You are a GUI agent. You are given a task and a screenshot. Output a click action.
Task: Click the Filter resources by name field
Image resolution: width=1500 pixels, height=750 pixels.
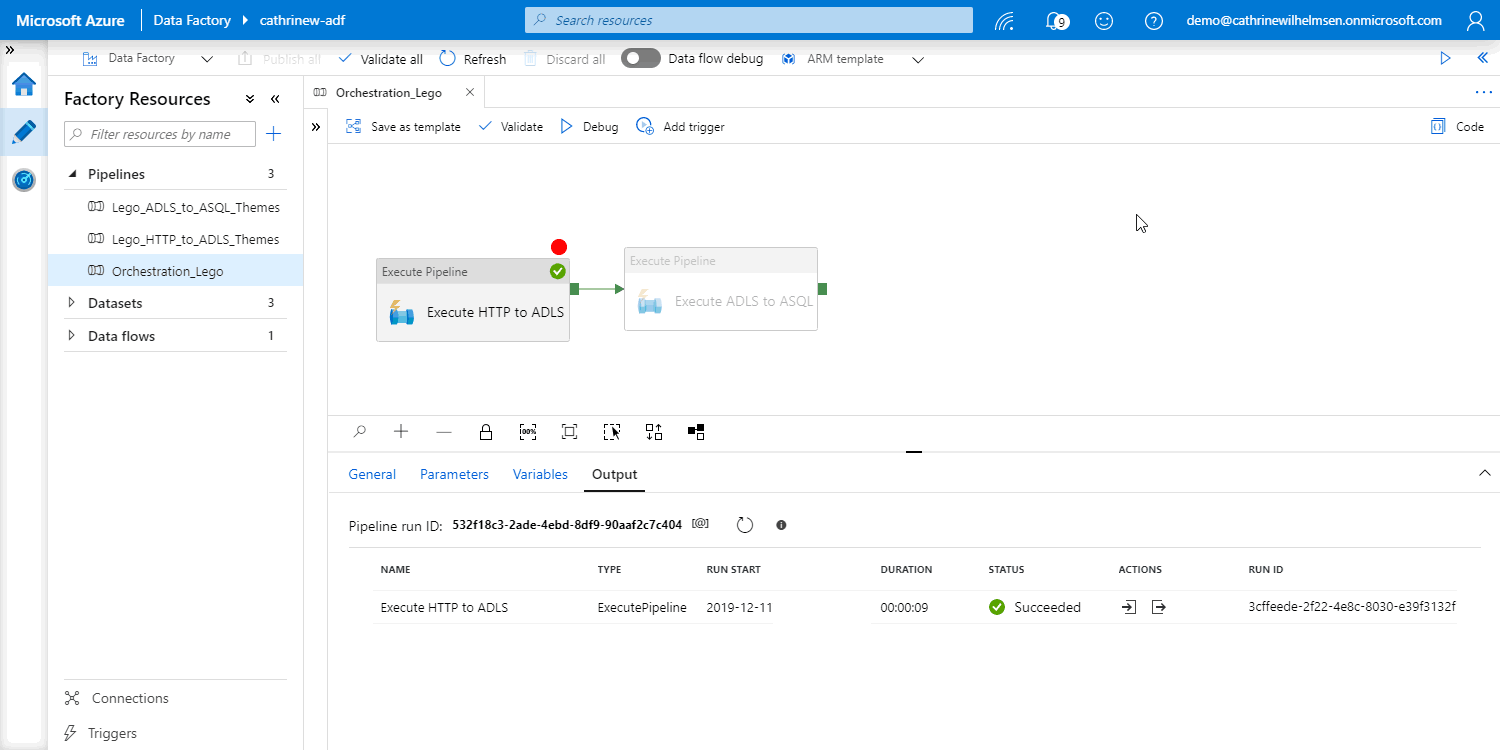[160, 134]
